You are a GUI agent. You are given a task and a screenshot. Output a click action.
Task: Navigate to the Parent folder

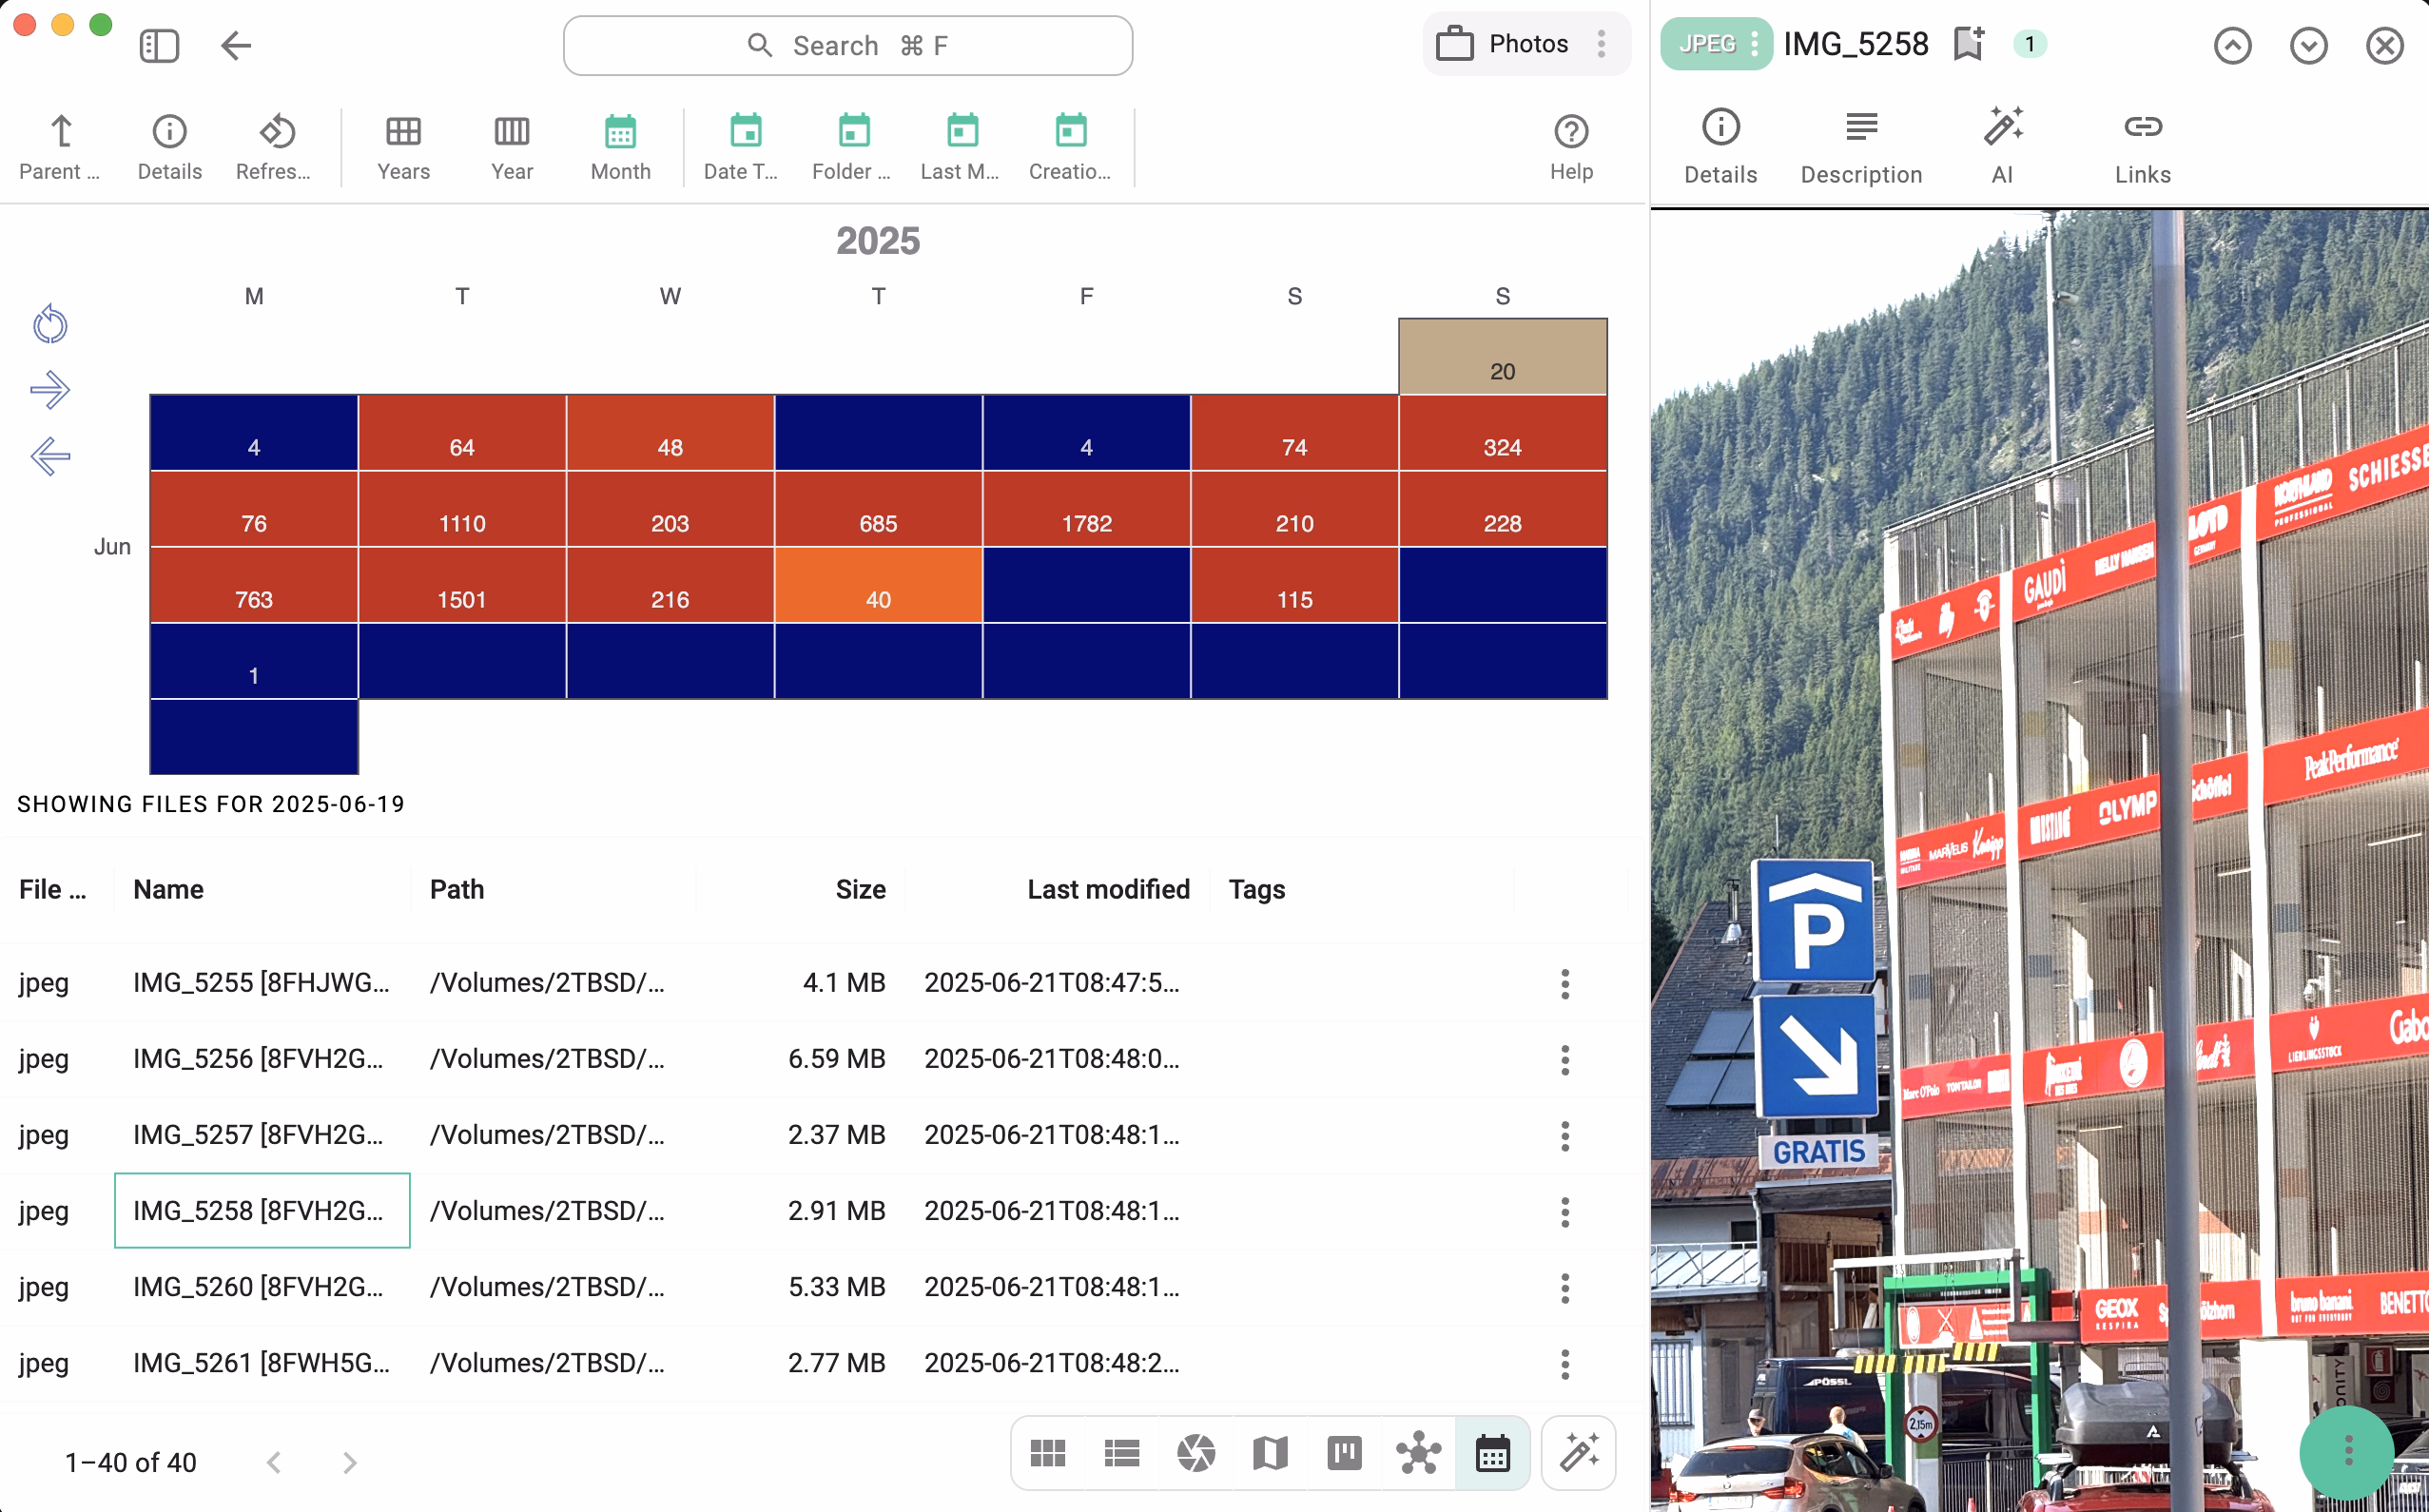[59, 145]
